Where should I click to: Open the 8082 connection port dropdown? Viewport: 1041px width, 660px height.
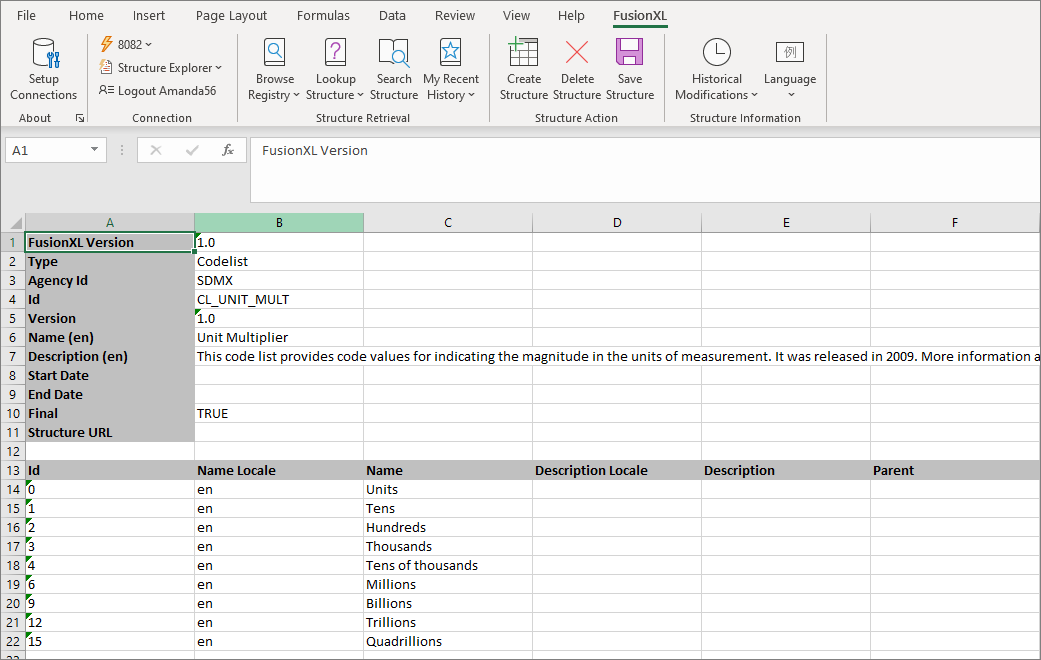coord(127,44)
